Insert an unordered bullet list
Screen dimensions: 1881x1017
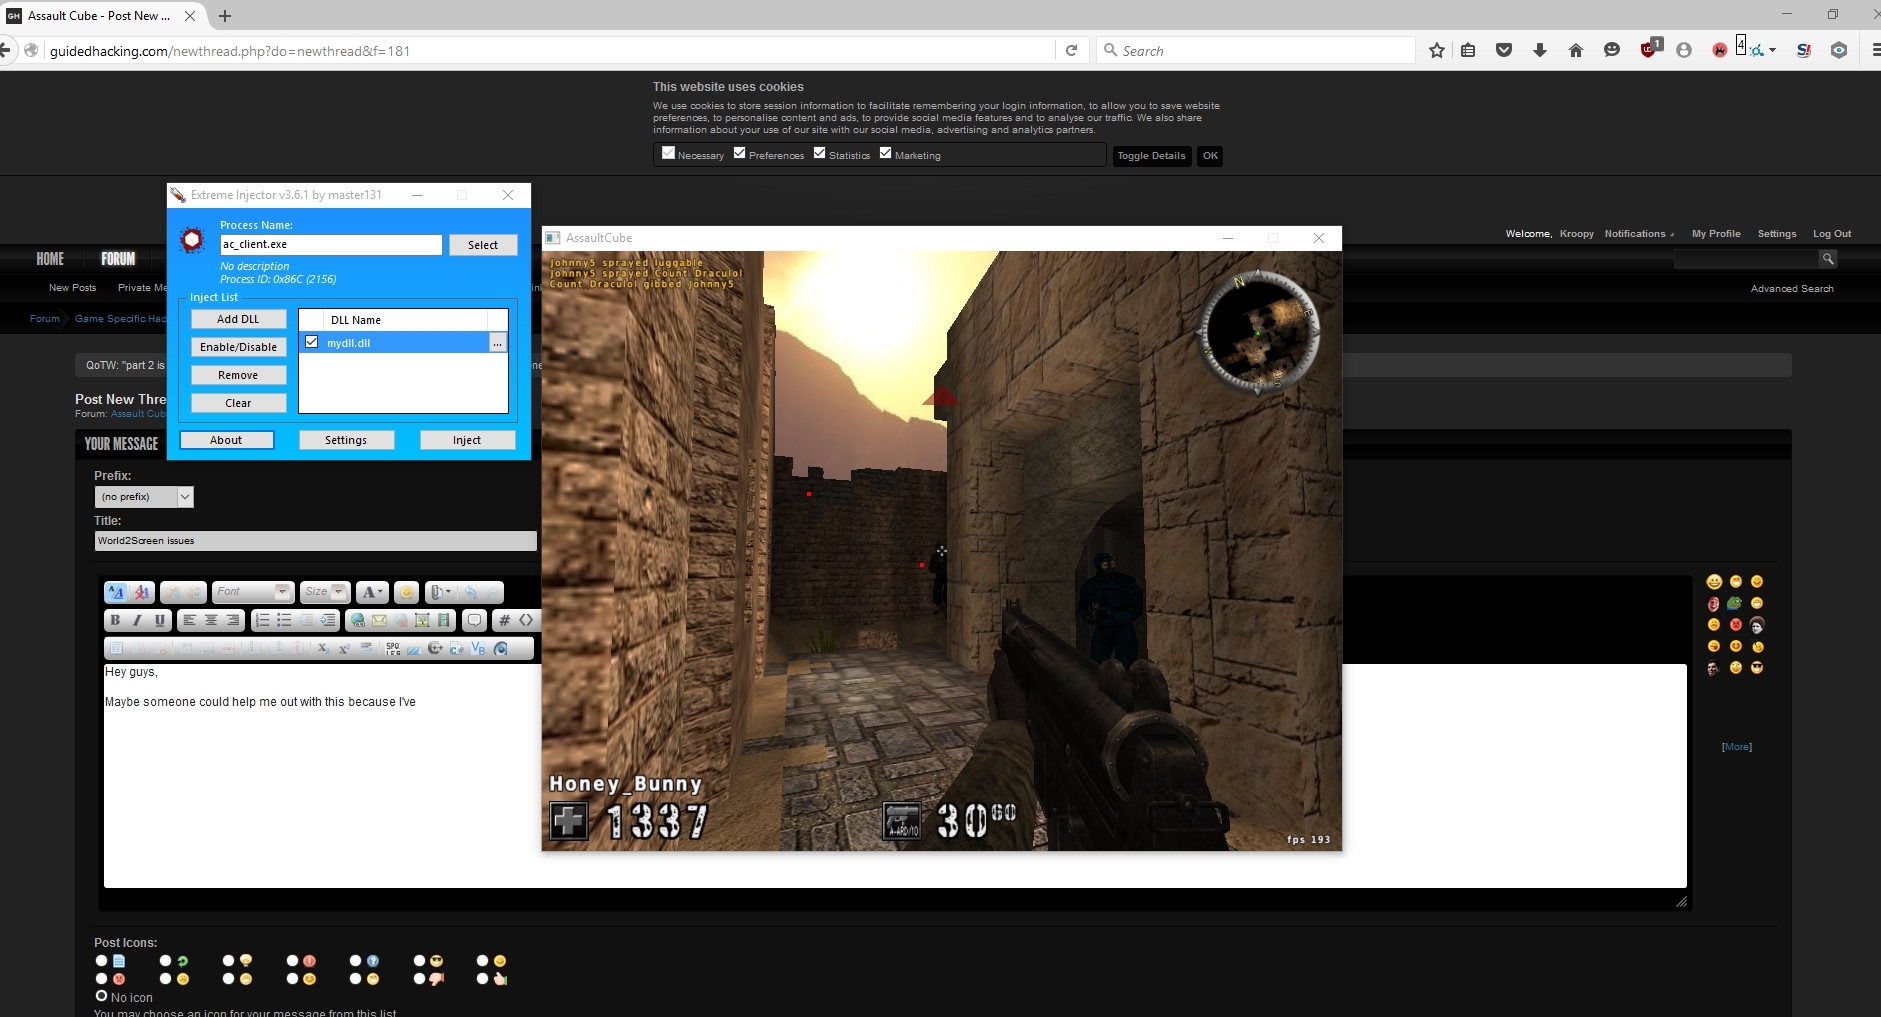tap(284, 620)
